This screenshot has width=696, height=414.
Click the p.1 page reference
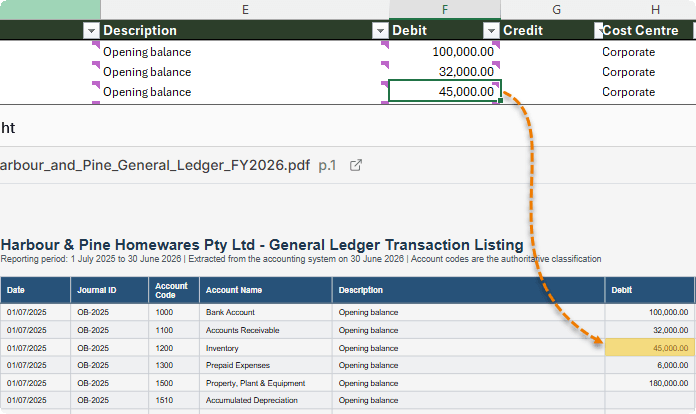pos(327,166)
